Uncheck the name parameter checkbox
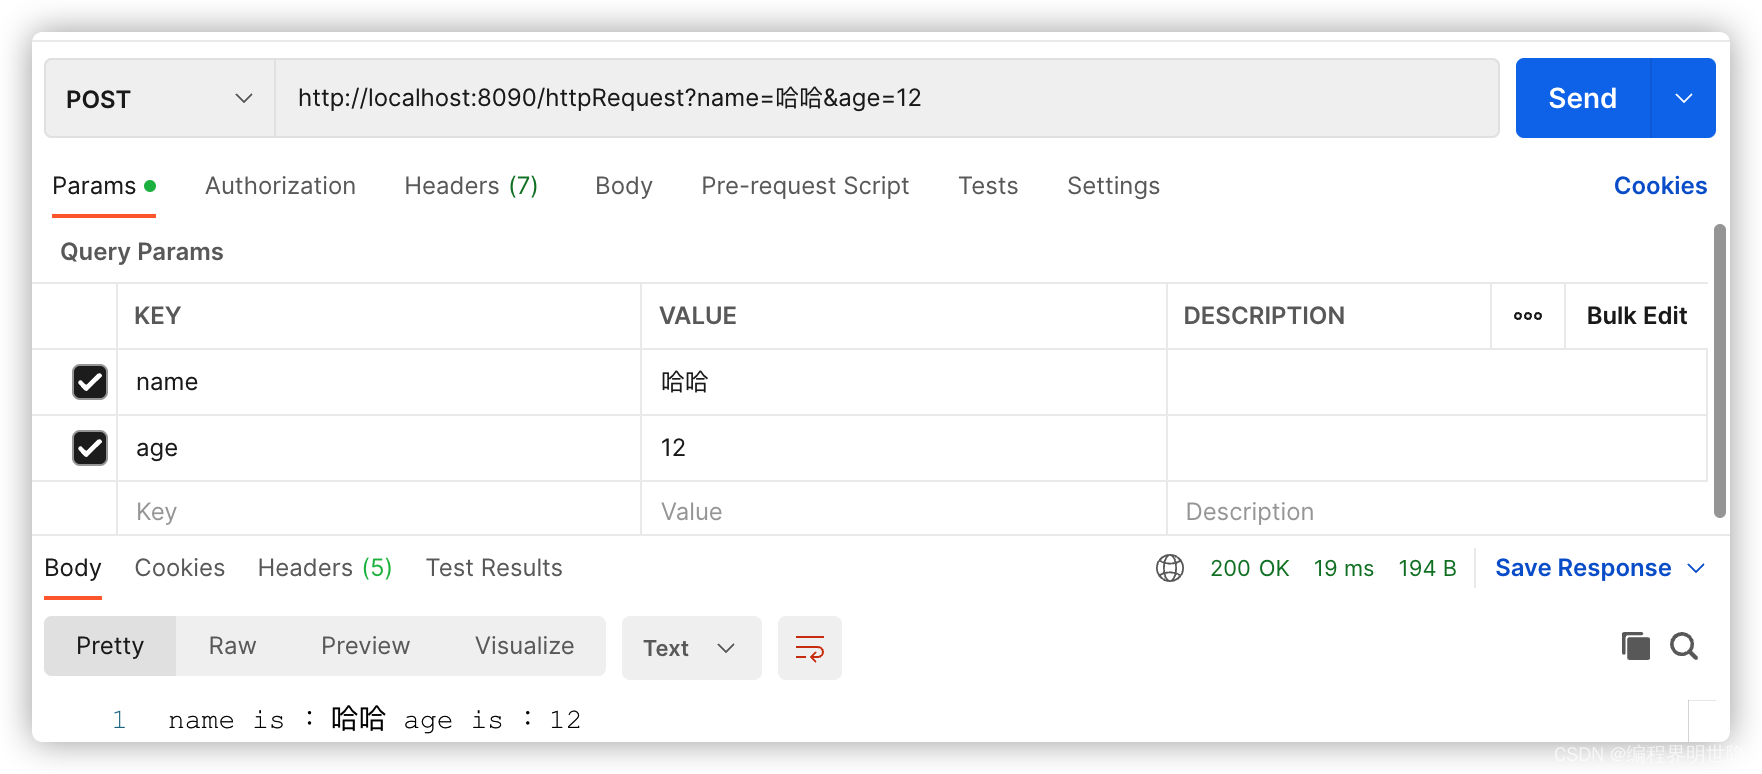Screen dimensions: 1762x774 (x=90, y=382)
